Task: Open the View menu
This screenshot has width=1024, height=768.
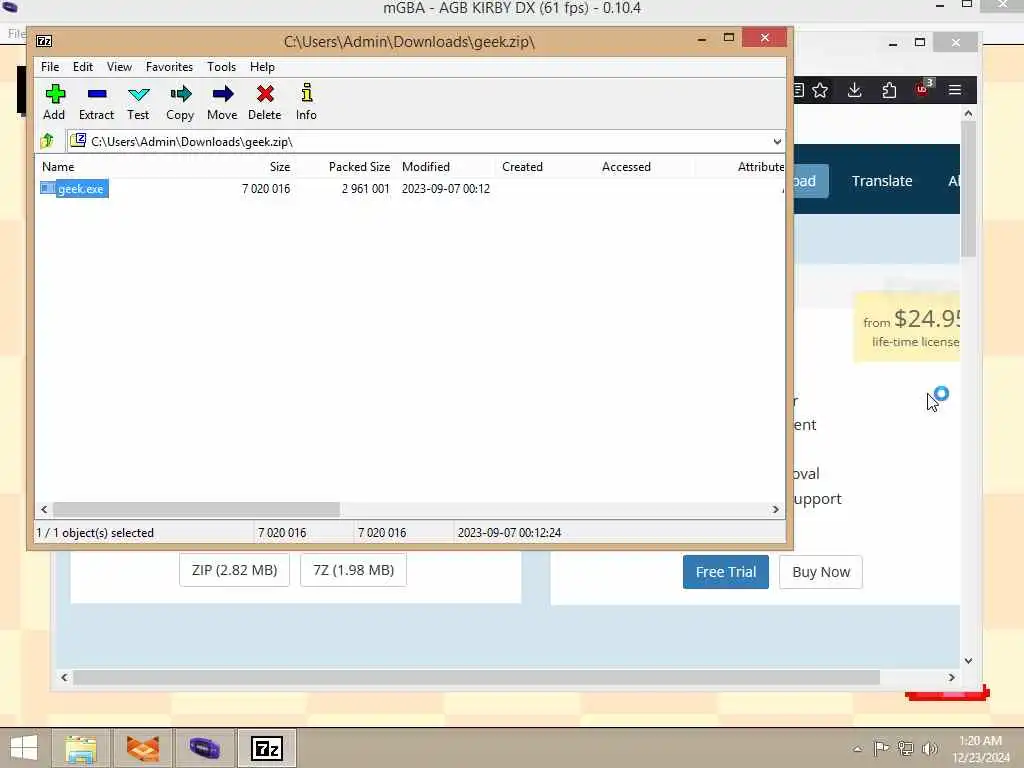Action: pyautogui.click(x=120, y=67)
